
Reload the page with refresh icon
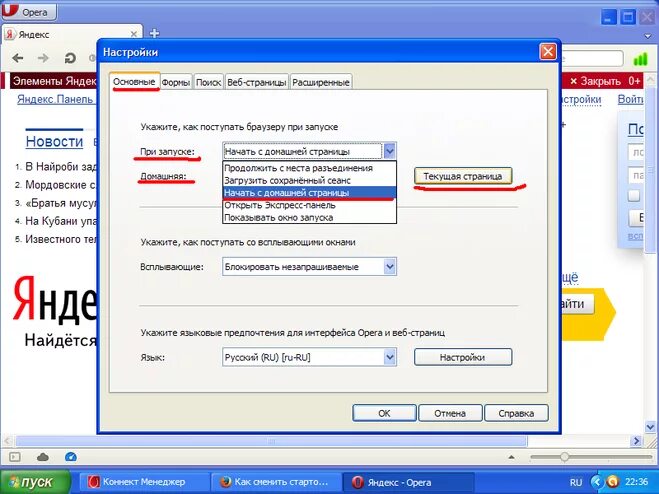tap(70, 58)
